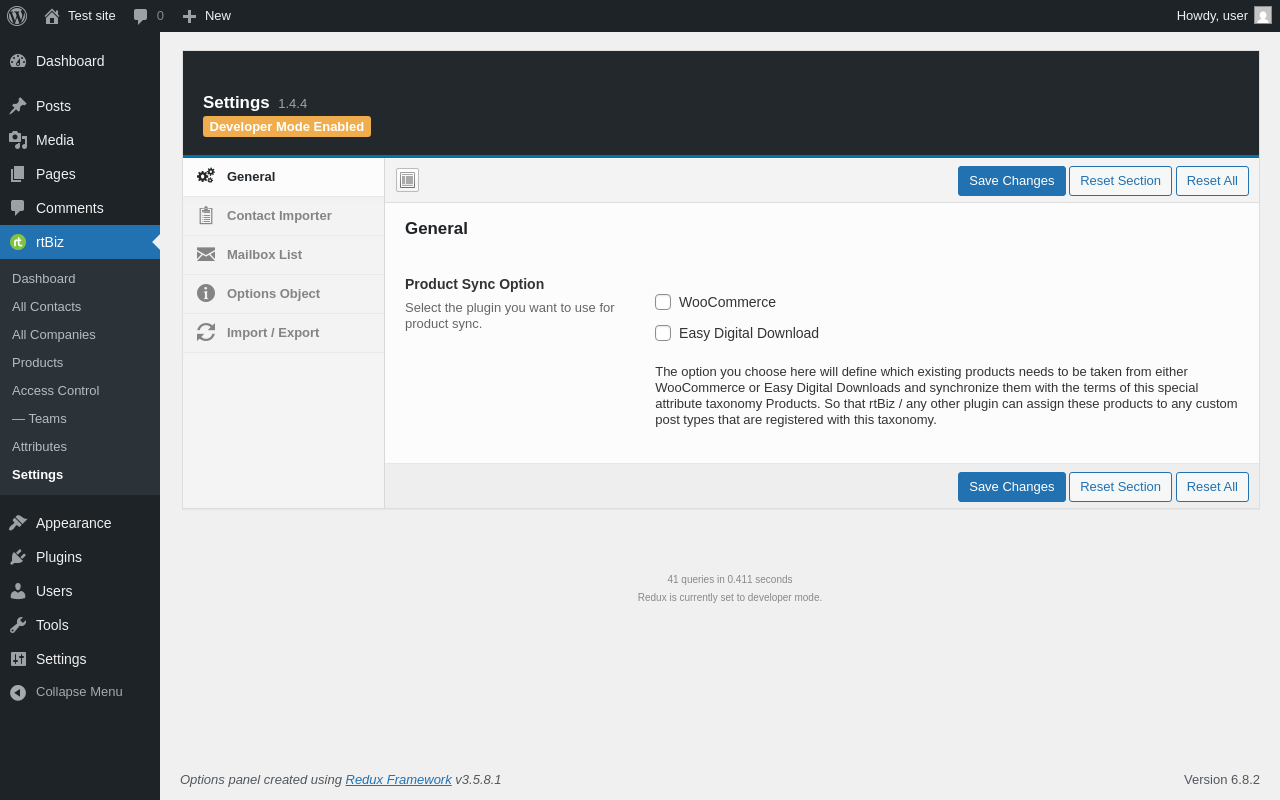Click the Settings sliders icon in sidebar
Image resolution: width=1280 pixels, height=800 pixels.
18,659
